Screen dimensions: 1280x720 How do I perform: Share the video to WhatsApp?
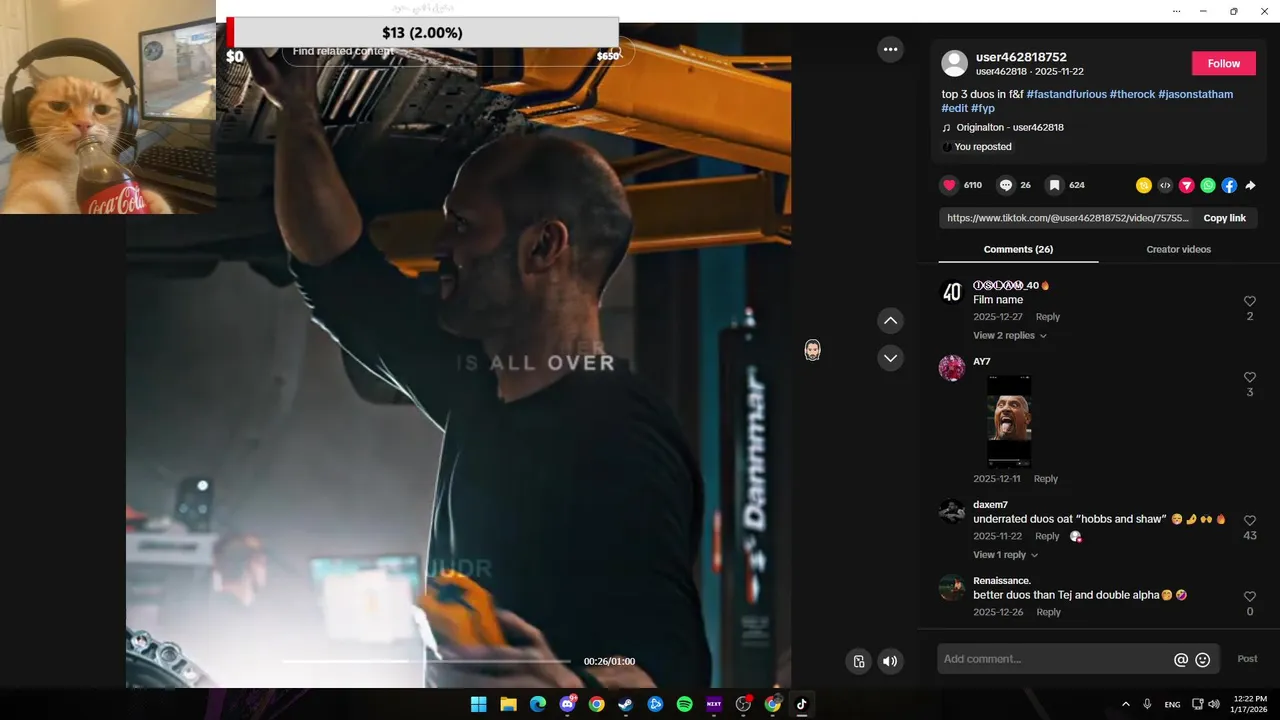tap(1208, 185)
